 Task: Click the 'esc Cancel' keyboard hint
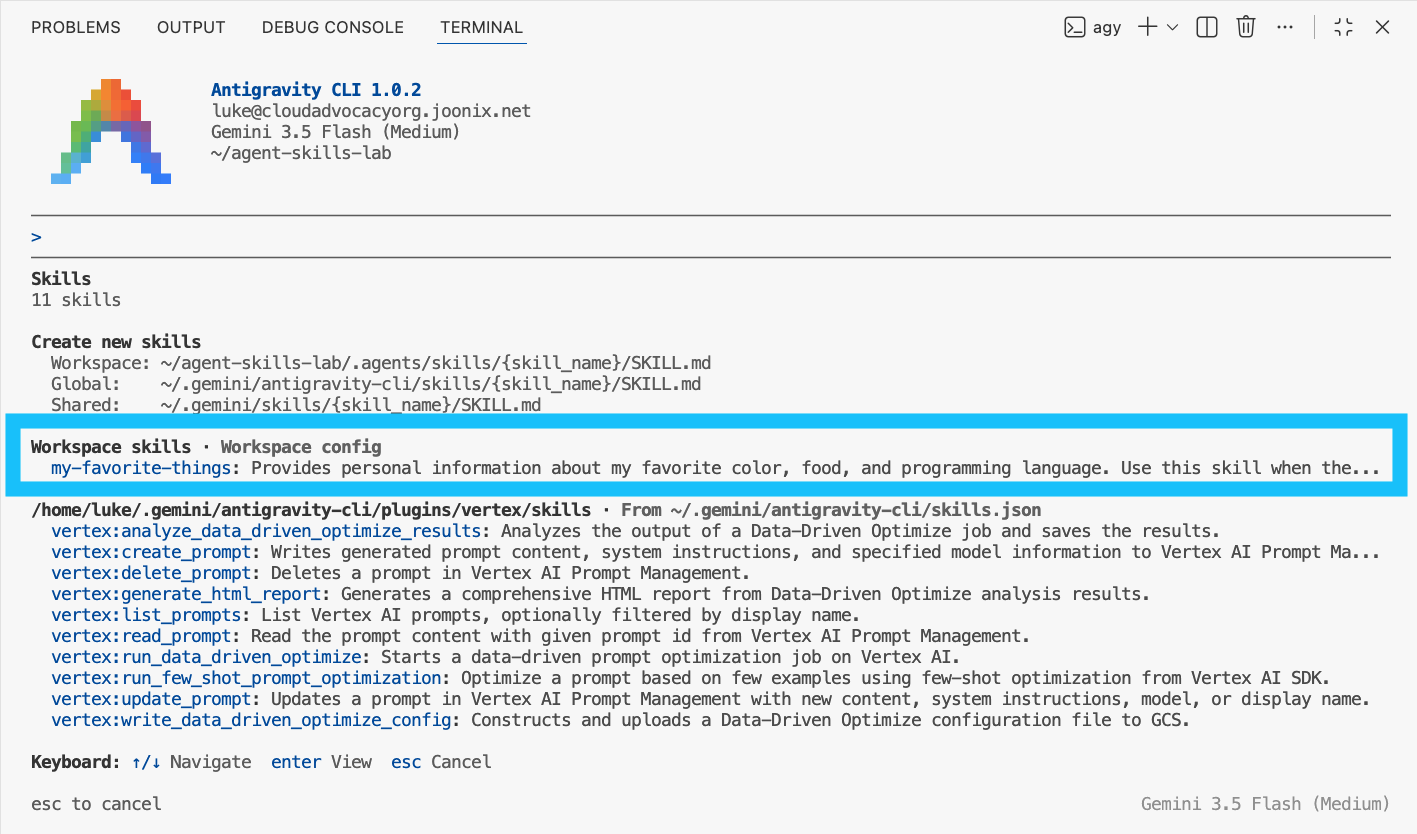point(441,762)
